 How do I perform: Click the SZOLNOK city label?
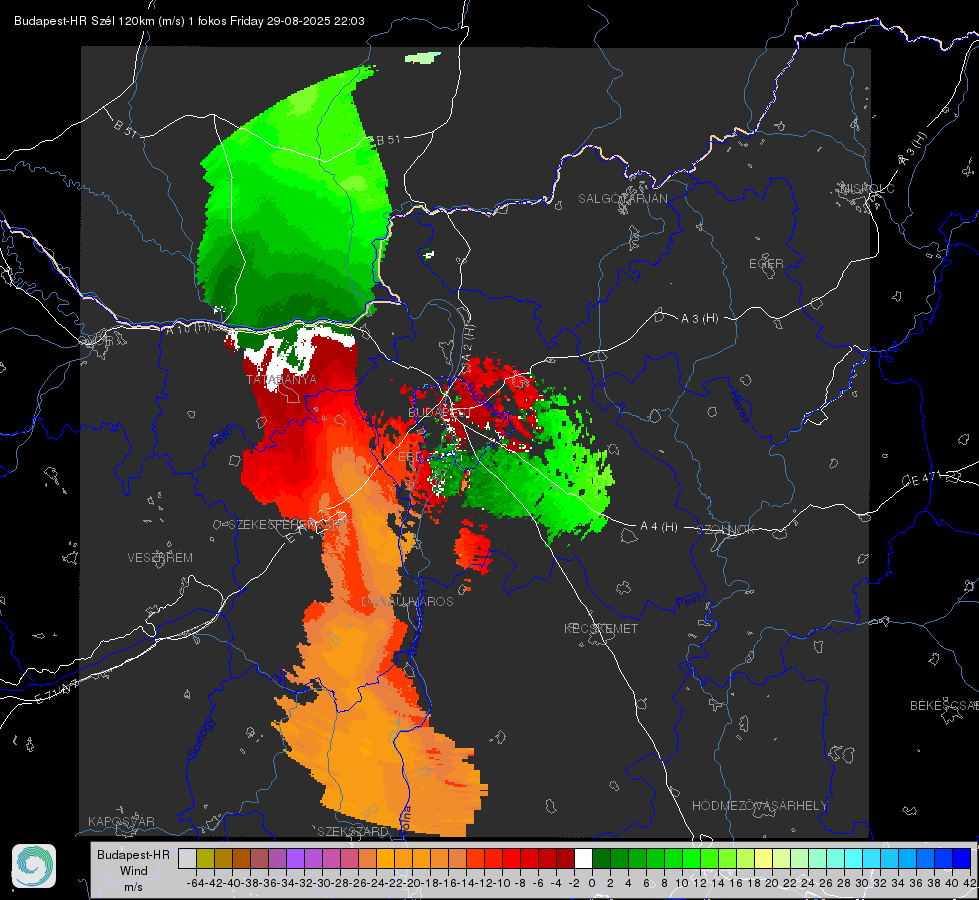728,530
